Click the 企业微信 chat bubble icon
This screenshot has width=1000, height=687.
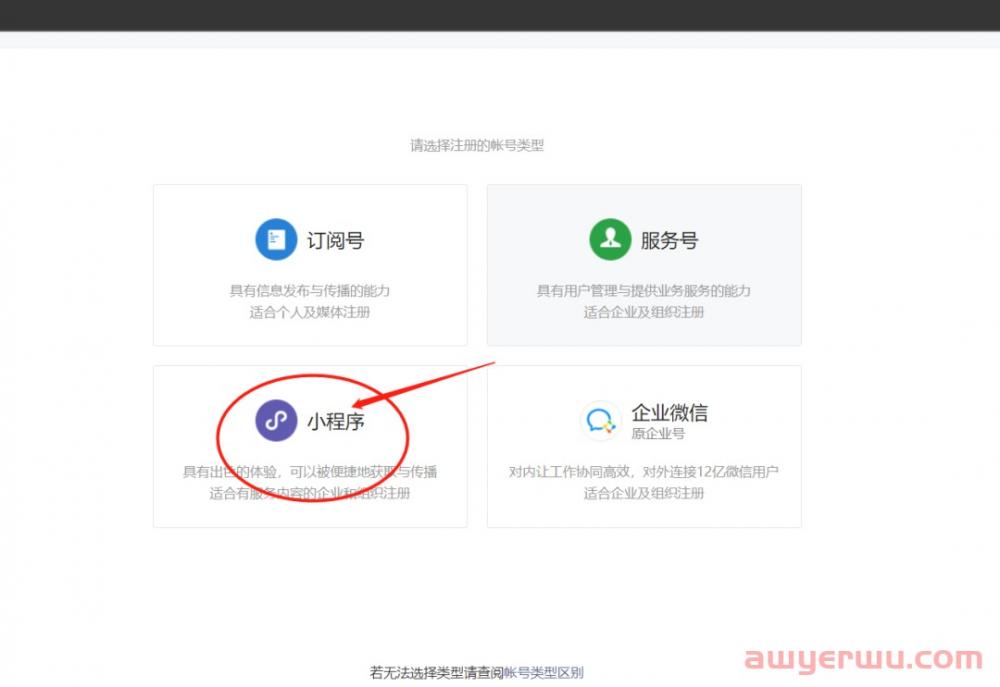coord(600,420)
